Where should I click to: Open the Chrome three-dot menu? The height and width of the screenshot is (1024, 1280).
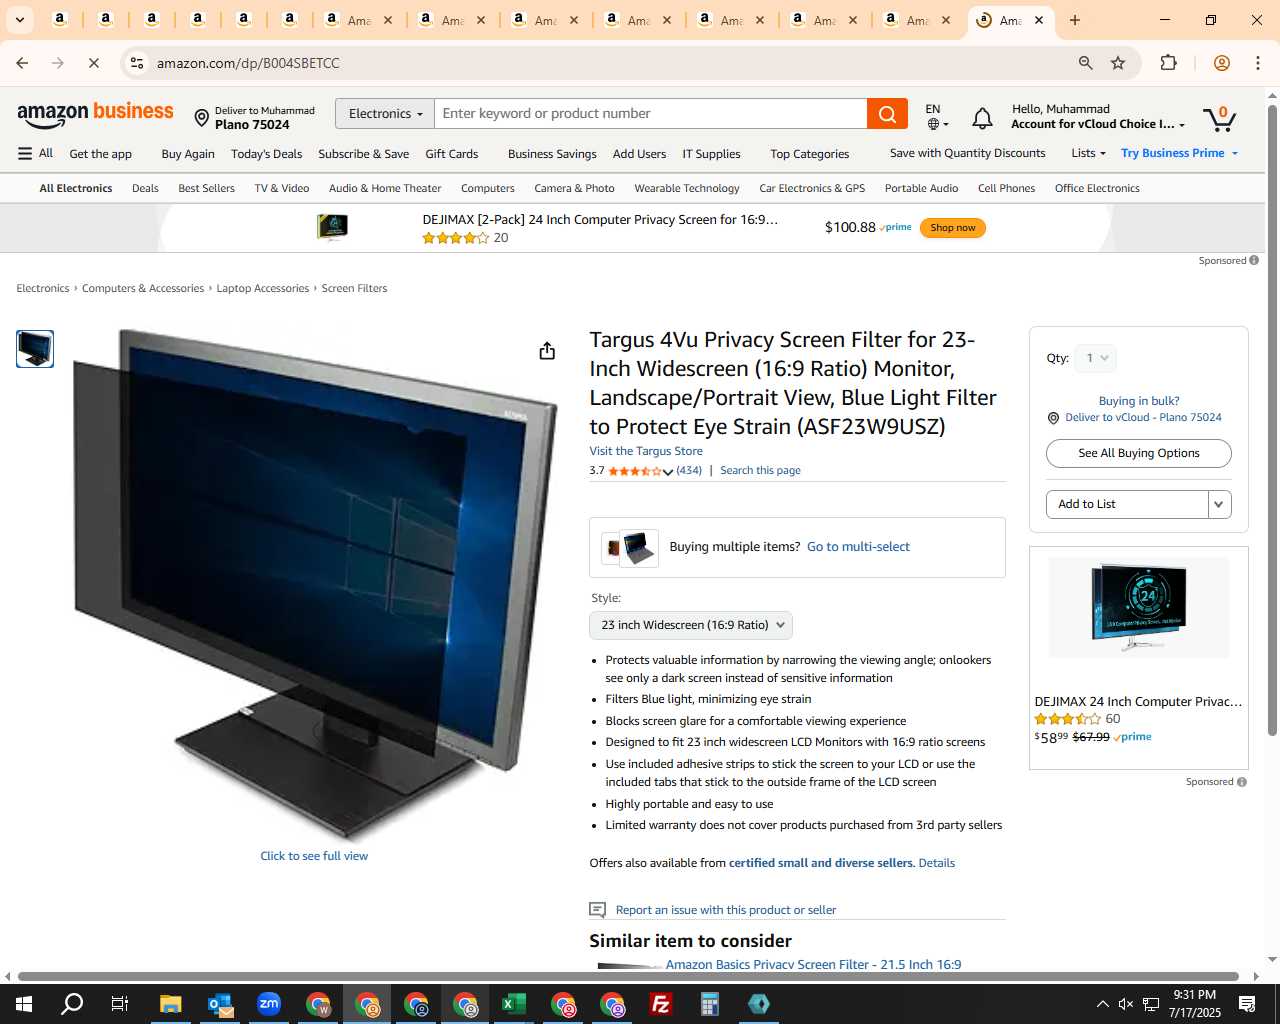click(x=1258, y=63)
